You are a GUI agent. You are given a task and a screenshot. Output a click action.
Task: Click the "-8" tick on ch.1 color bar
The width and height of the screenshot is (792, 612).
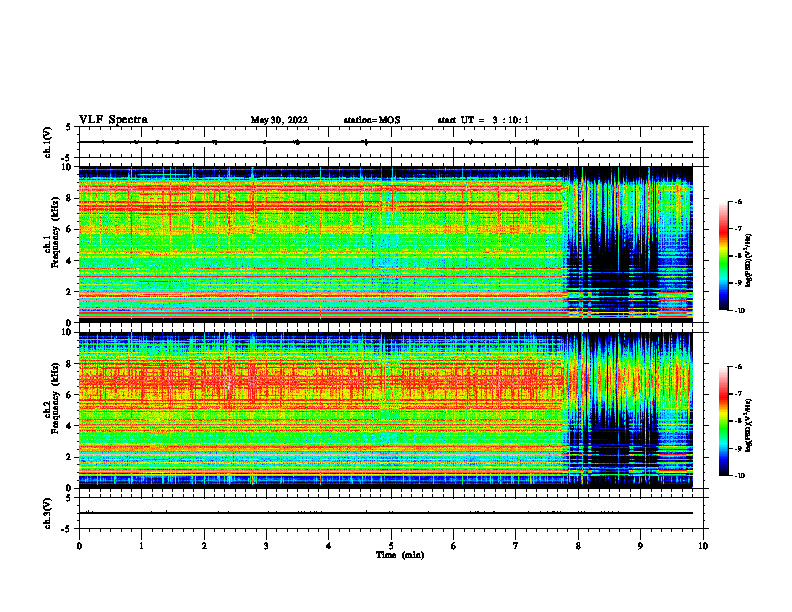tap(738, 256)
